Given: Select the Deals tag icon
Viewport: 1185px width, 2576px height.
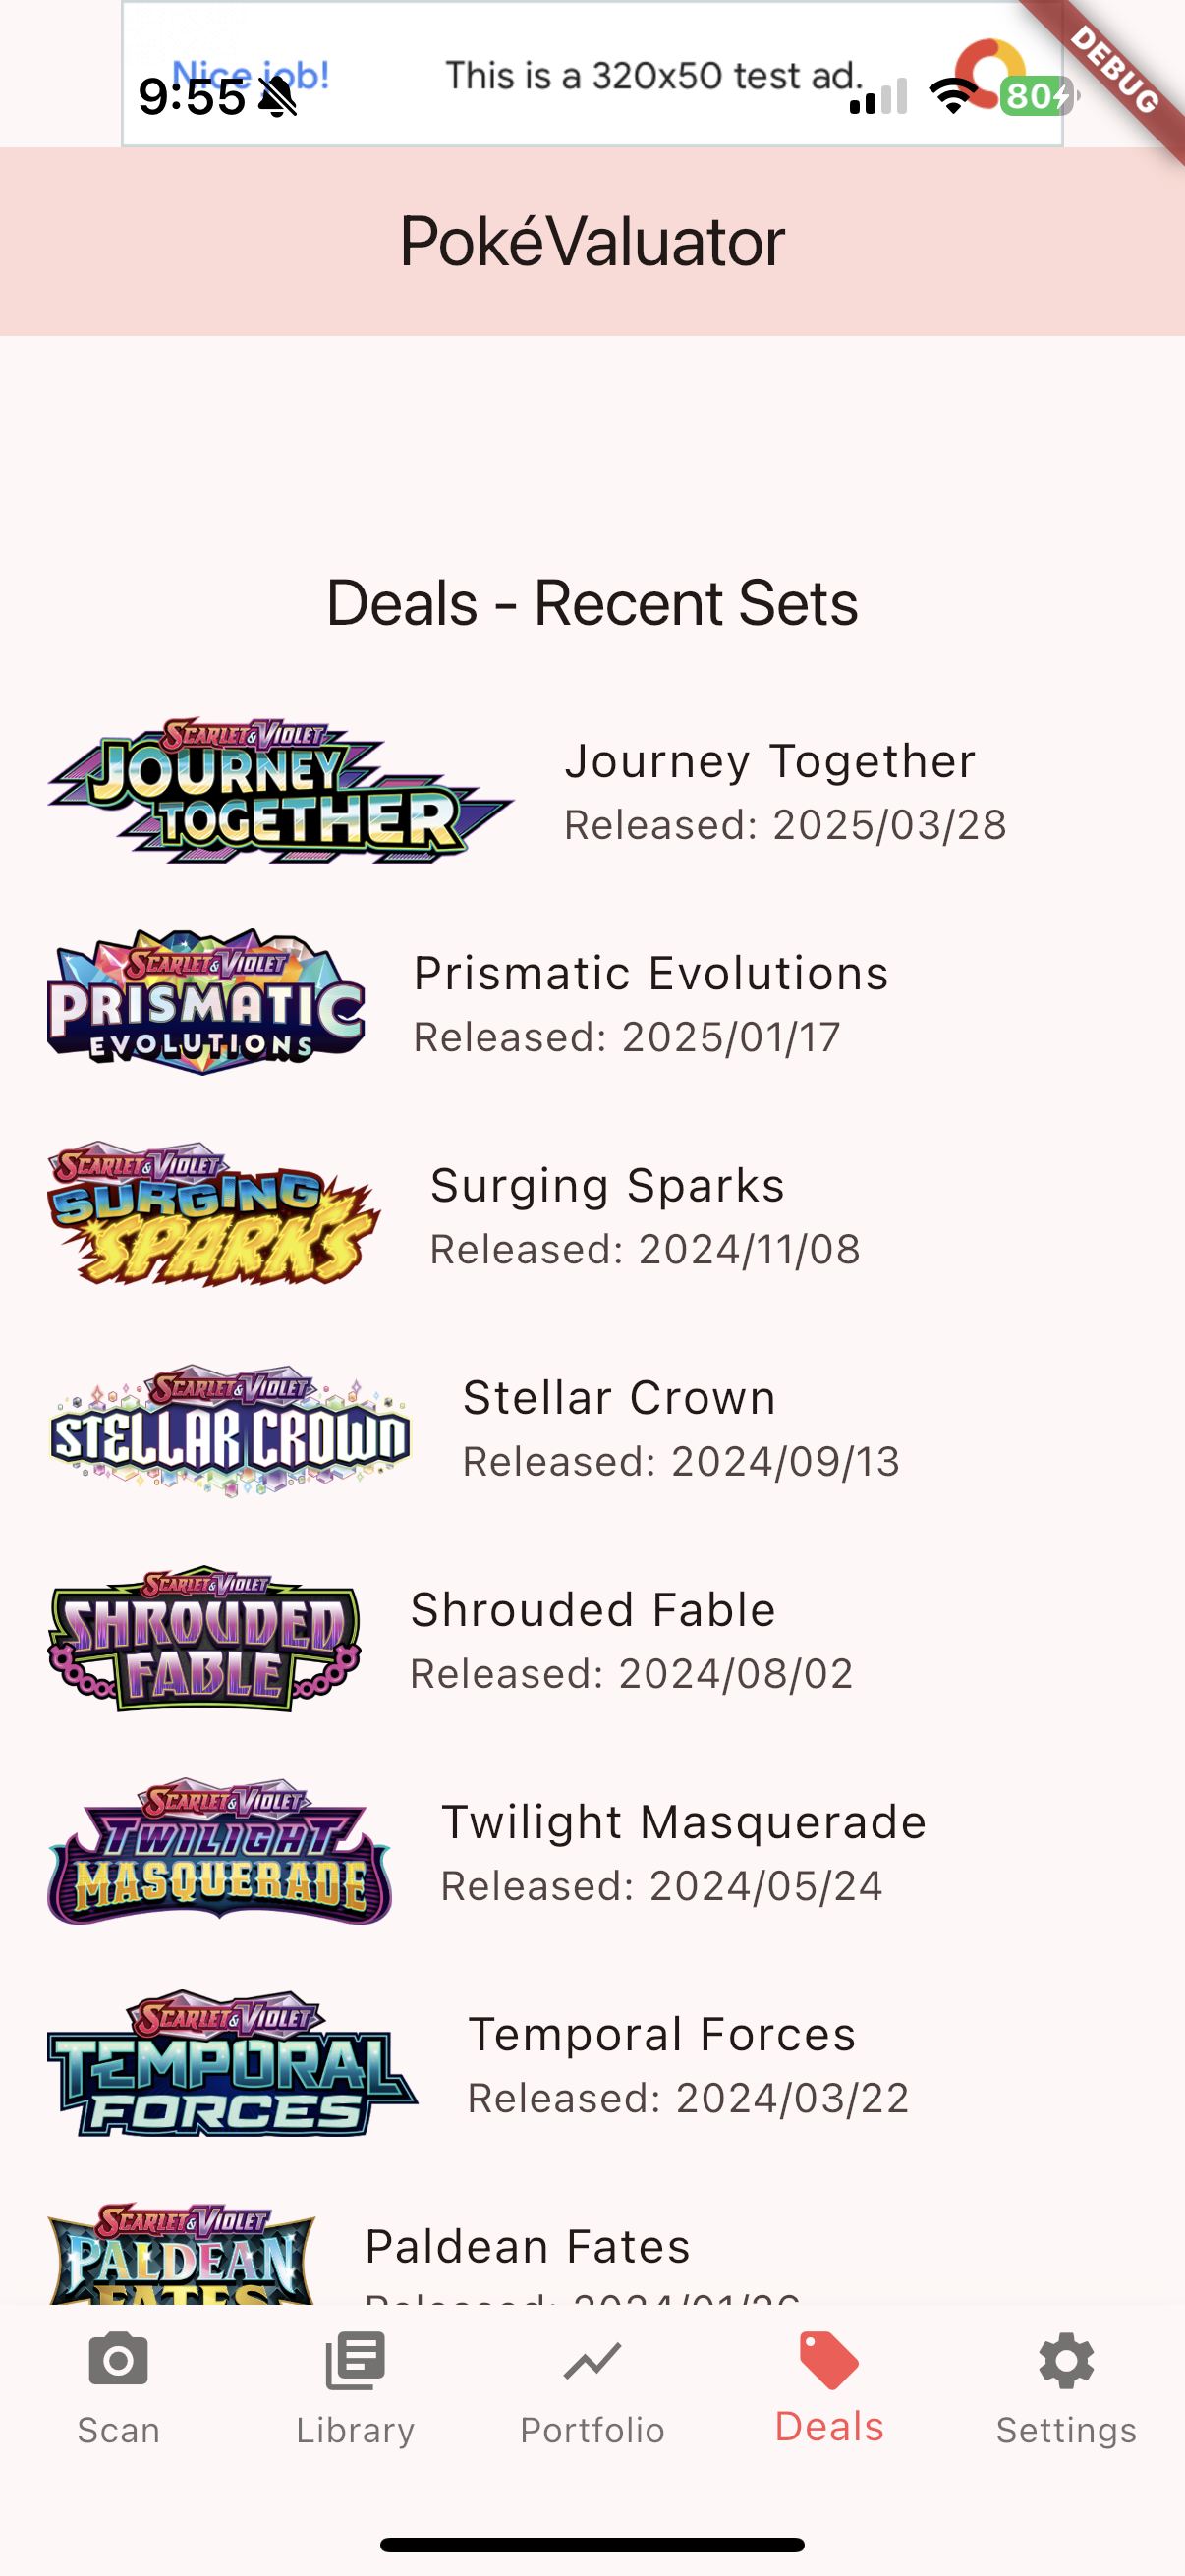Looking at the screenshot, I should (x=829, y=2360).
